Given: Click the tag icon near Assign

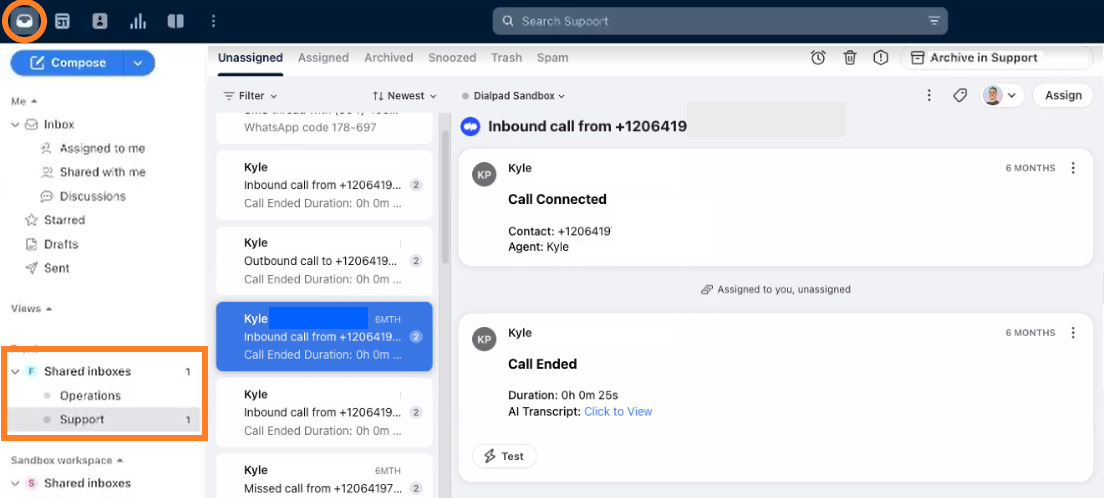Looking at the screenshot, I should tap(960, 95).
